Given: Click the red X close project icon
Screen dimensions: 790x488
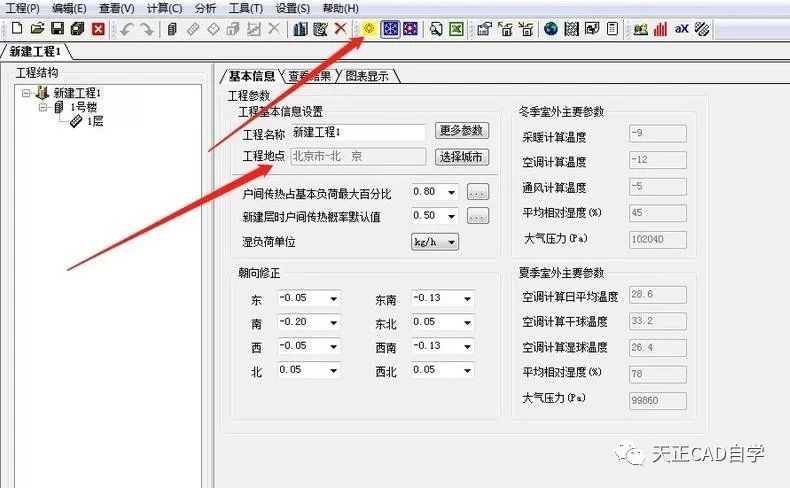Looking at the screenshot, I should point(98,29).
